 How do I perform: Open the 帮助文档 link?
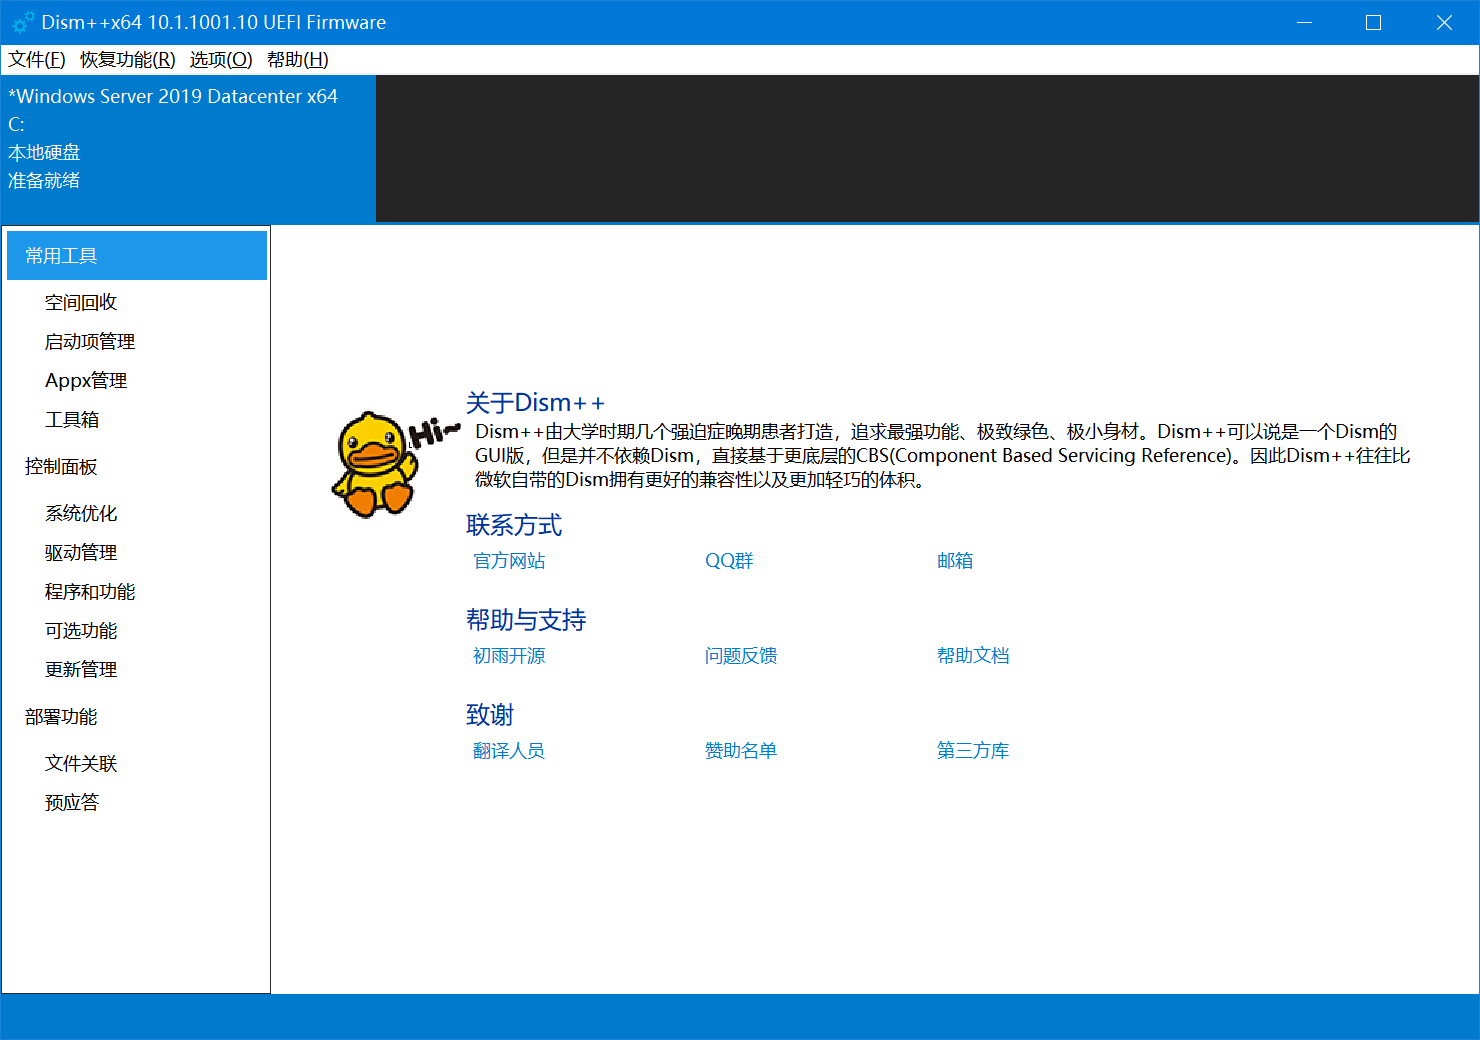pyautogui.click(x=973, y=656)
